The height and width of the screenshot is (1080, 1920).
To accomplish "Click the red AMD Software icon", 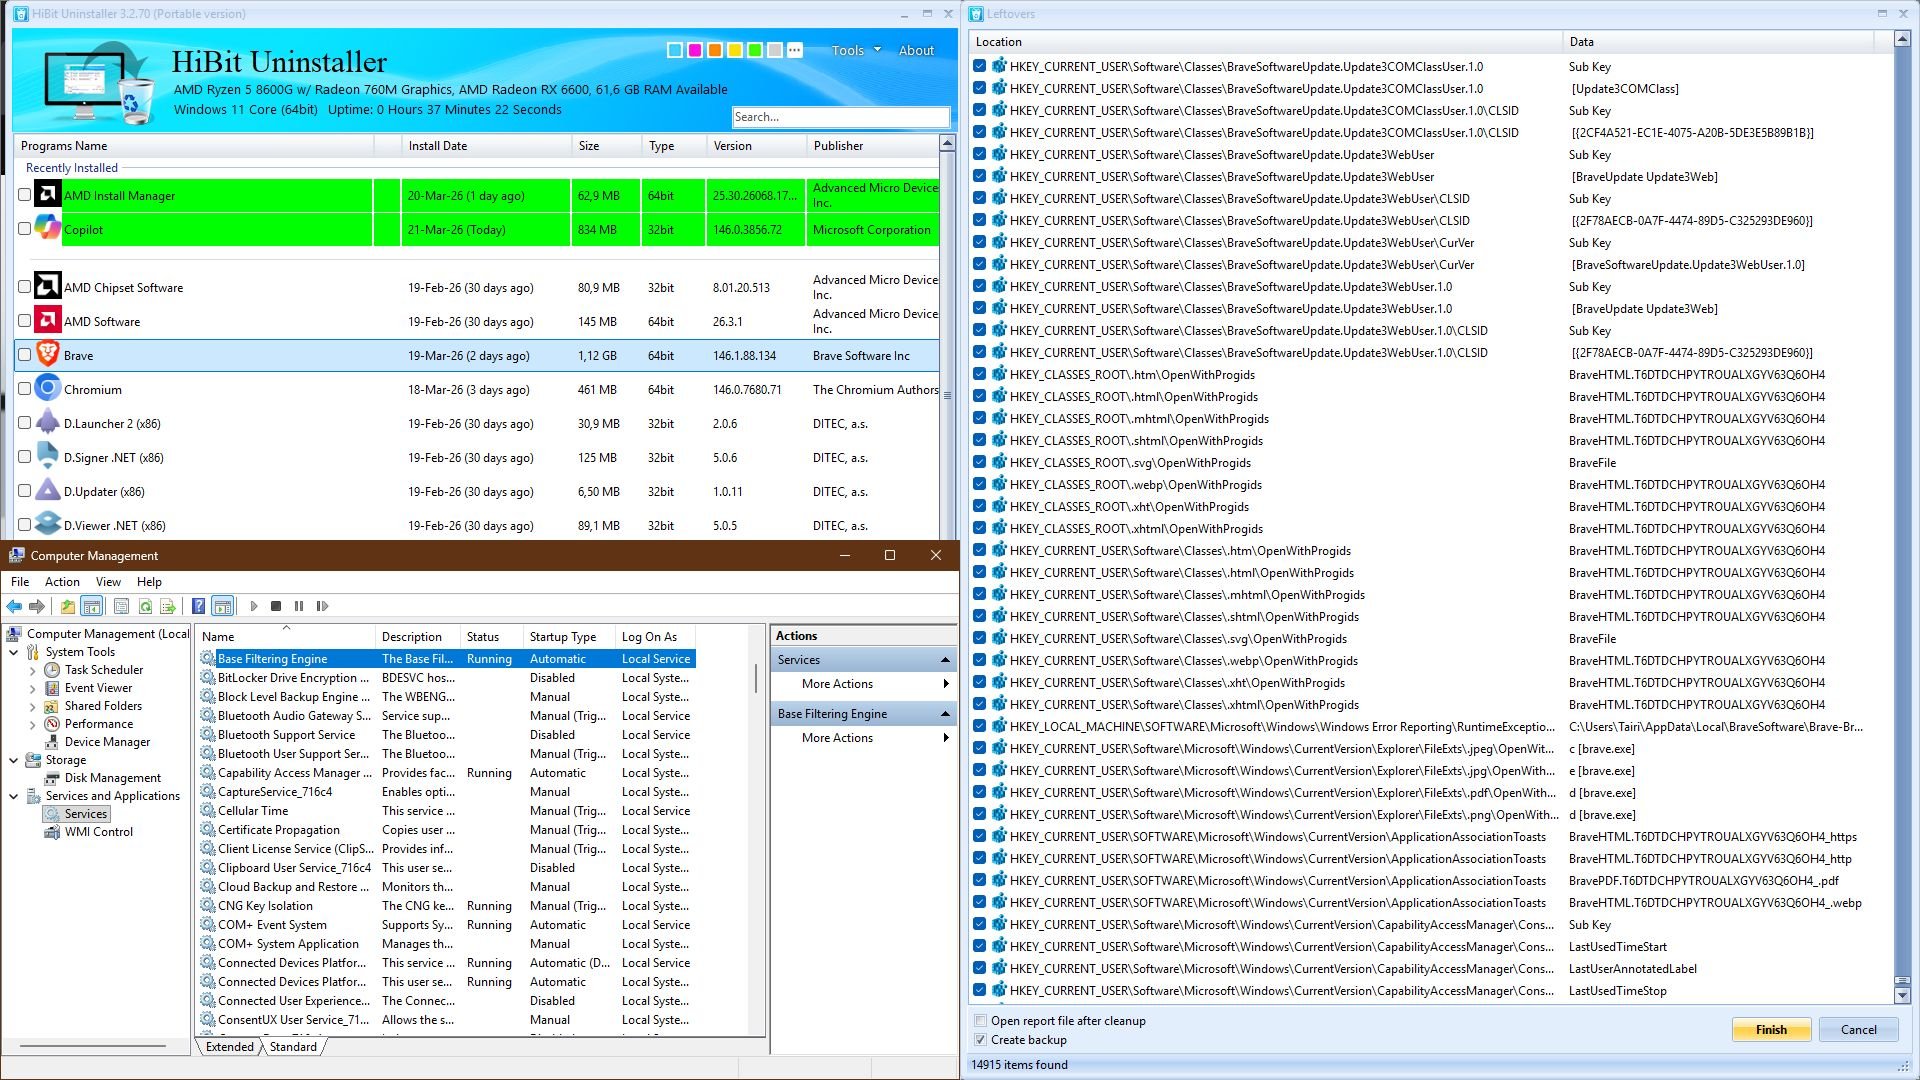I will pos(47,320).
